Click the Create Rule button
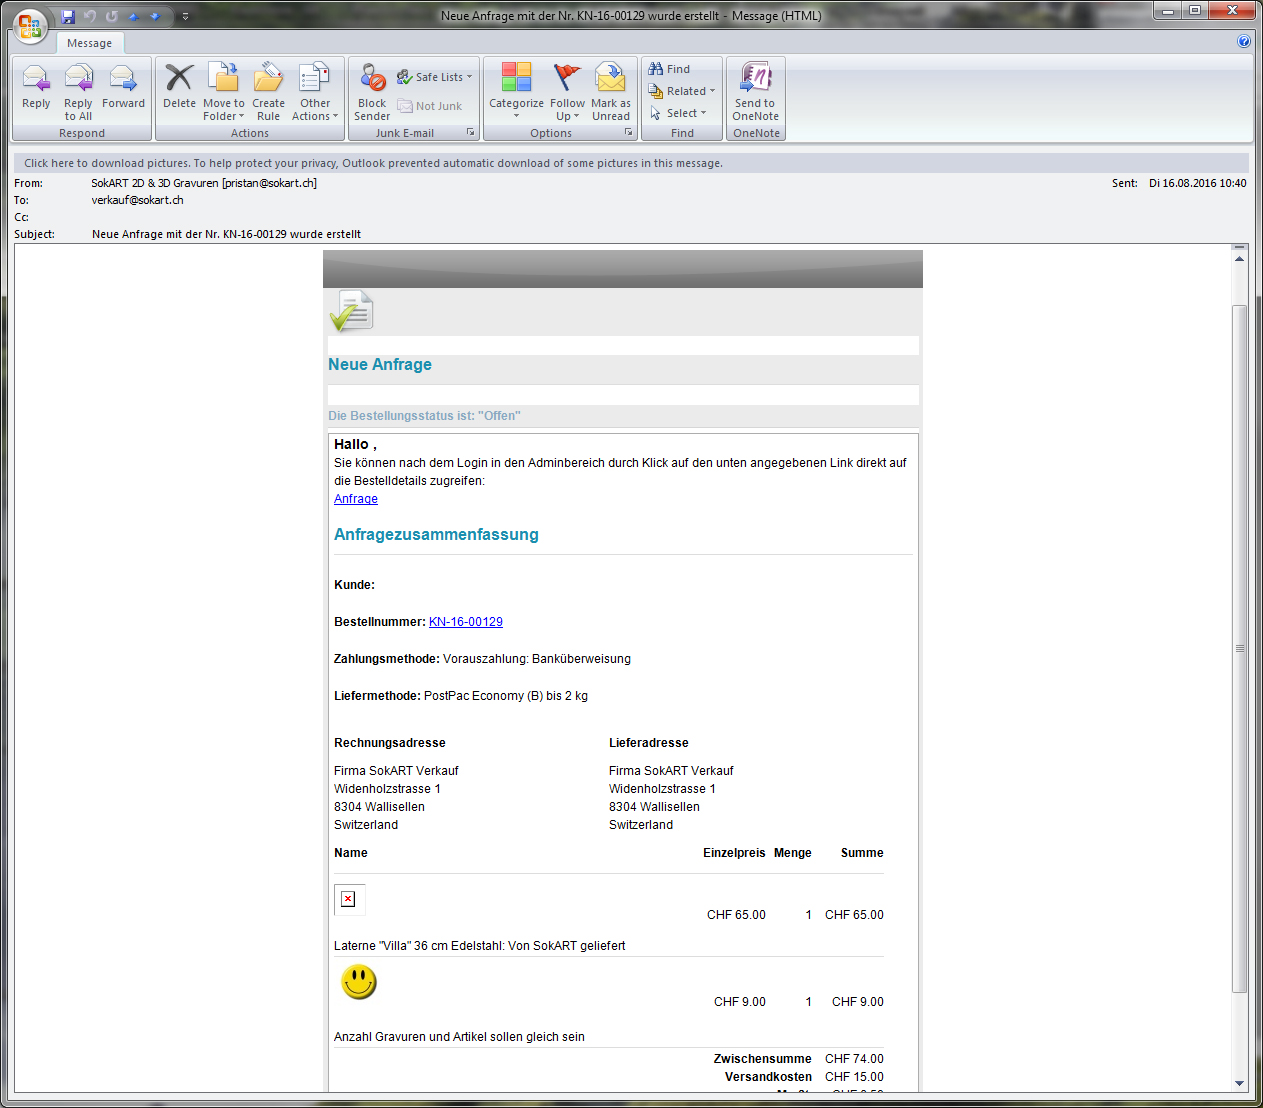This screenshot has height=1108, width=1263. pyautogui.click(x=268, y=90)
